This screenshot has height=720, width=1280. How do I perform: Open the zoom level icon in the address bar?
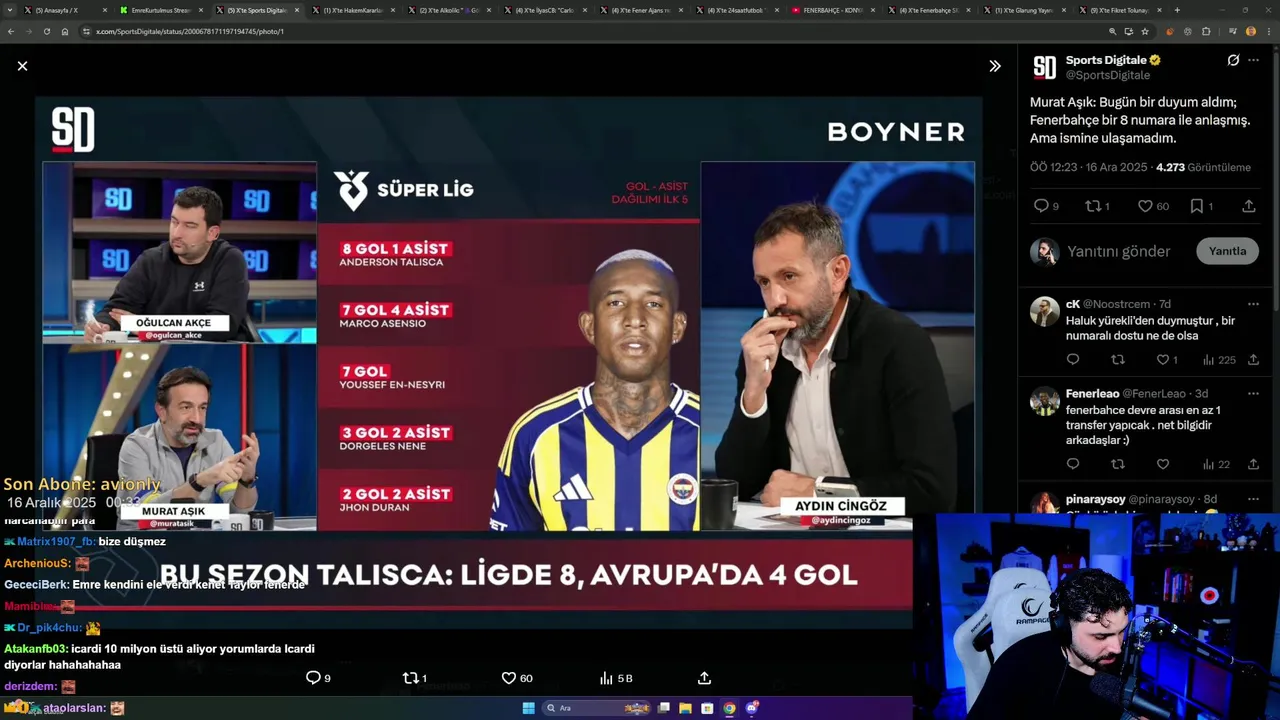1113,31
